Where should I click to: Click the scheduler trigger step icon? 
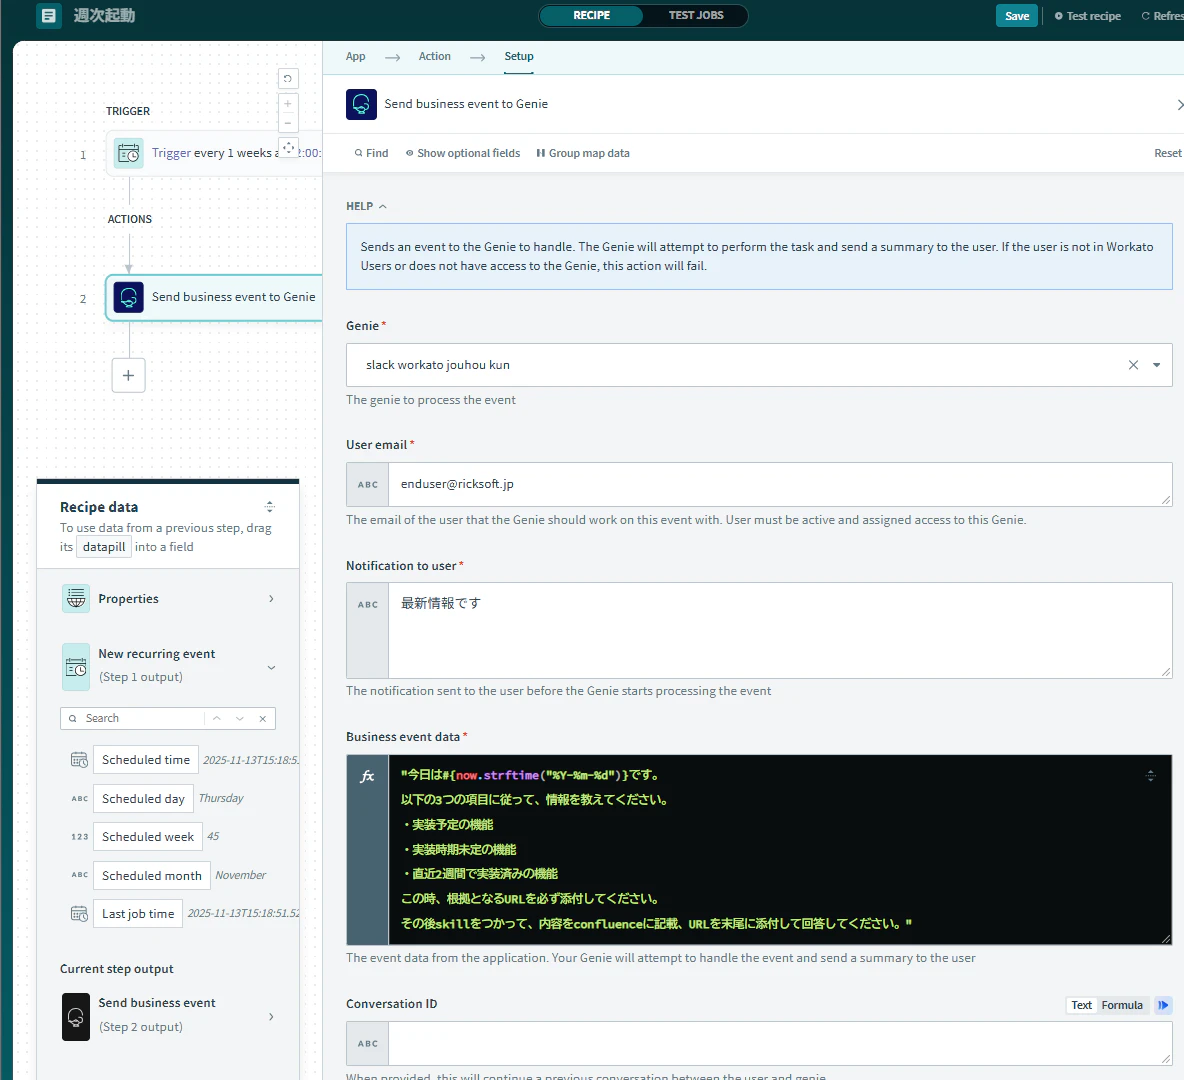coord(128,153)
